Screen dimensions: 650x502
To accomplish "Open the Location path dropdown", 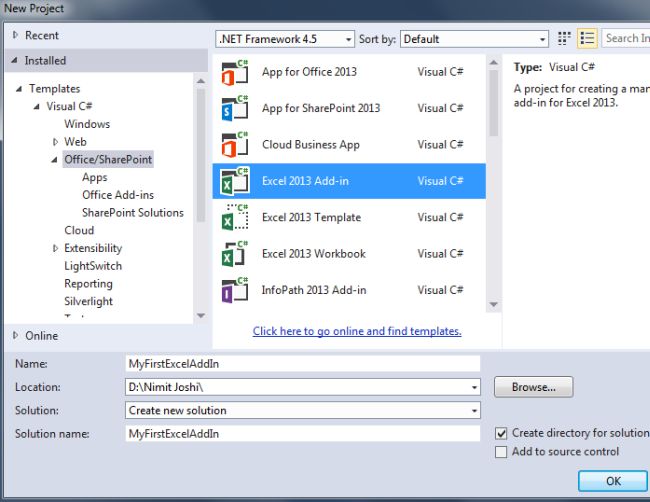I will click(x=474, y=388).
